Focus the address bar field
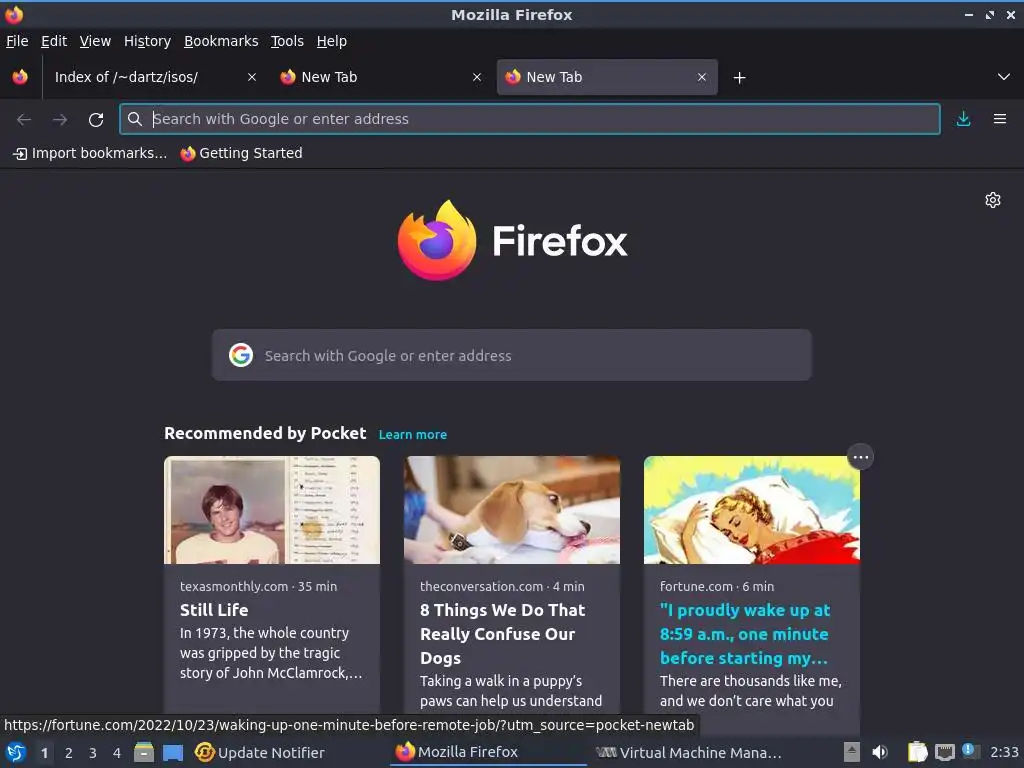1024x768 pixels. (530, 119)
